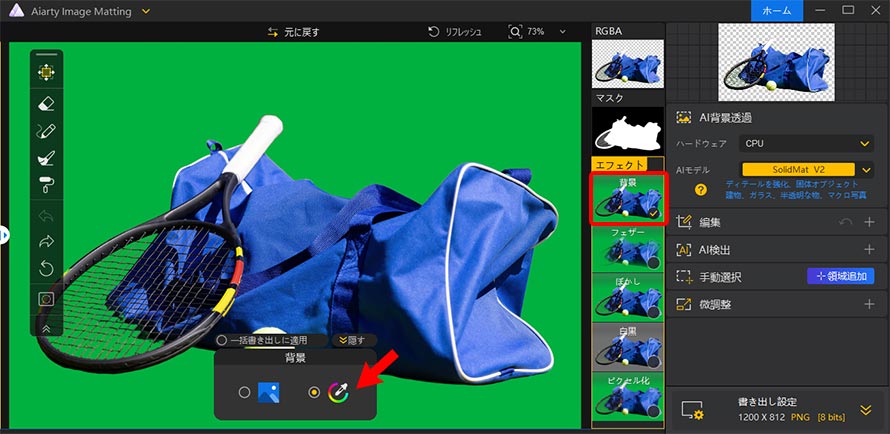
Task: Click the AI検出 icon
Action: 684,249
